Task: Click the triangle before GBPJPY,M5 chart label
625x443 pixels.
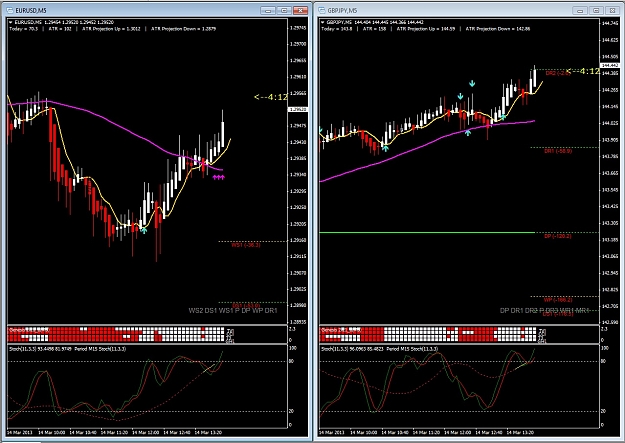Action: click(x=323, y=22)
